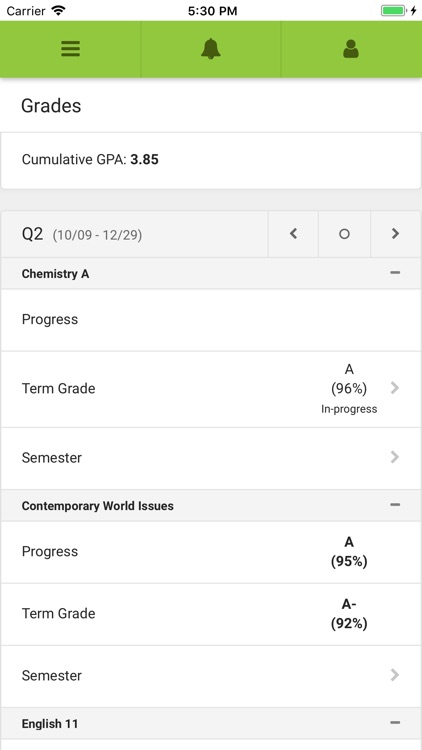Open Chemistry A Semester chevron

pyautogui.click(x=395, y=457)
